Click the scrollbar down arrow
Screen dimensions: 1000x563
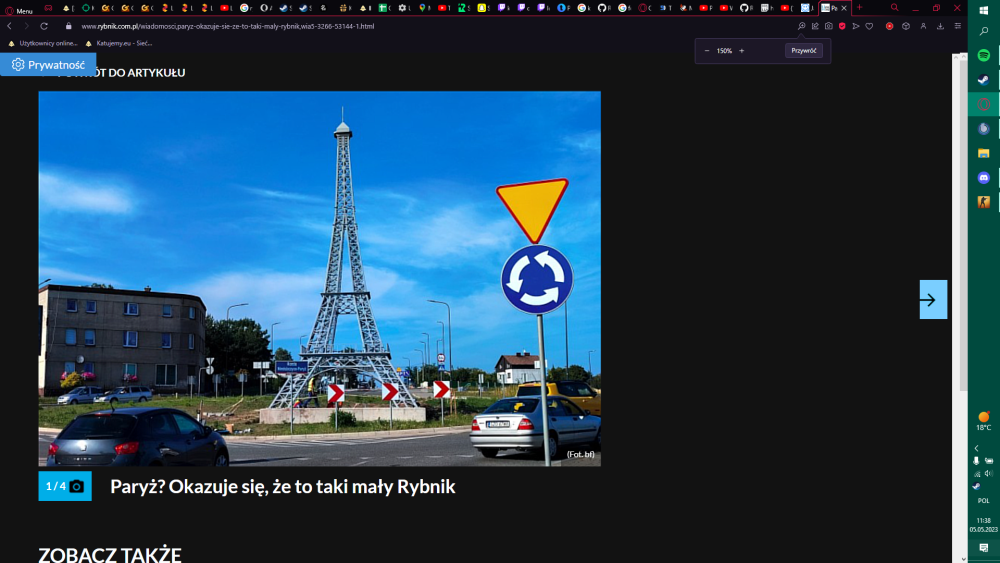point(963,559)
